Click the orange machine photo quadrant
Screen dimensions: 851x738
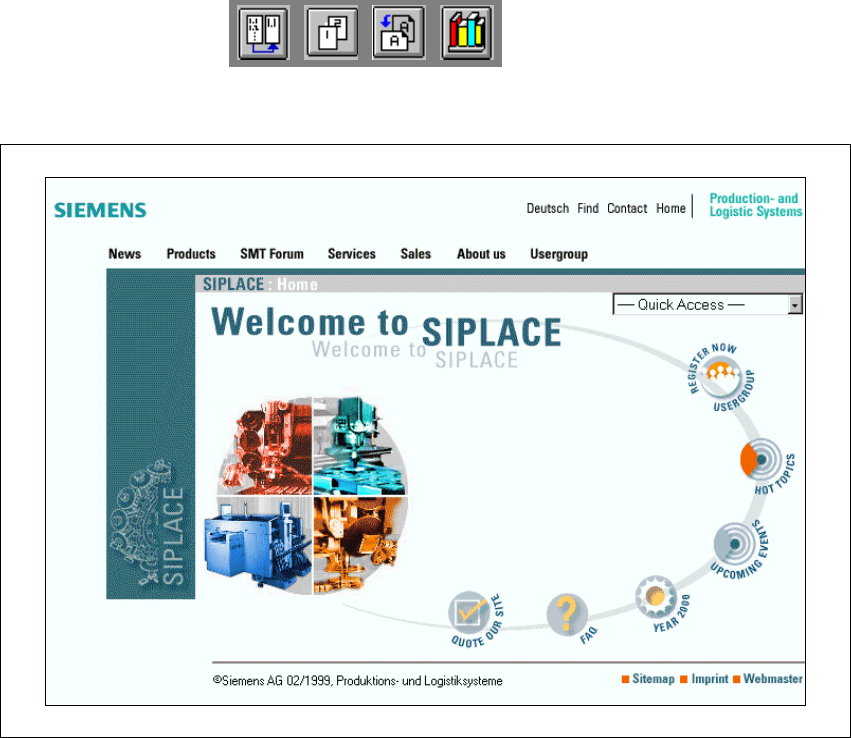[359, 544]
